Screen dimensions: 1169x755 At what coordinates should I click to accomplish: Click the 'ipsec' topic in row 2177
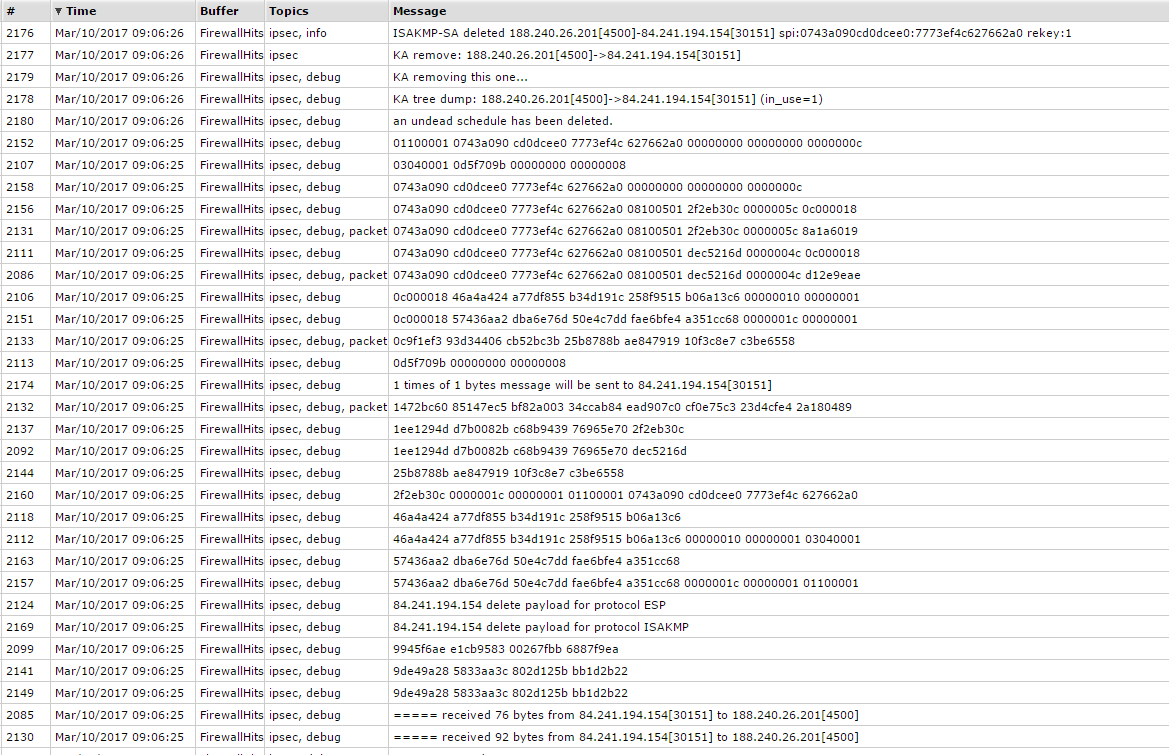(283, 55)
